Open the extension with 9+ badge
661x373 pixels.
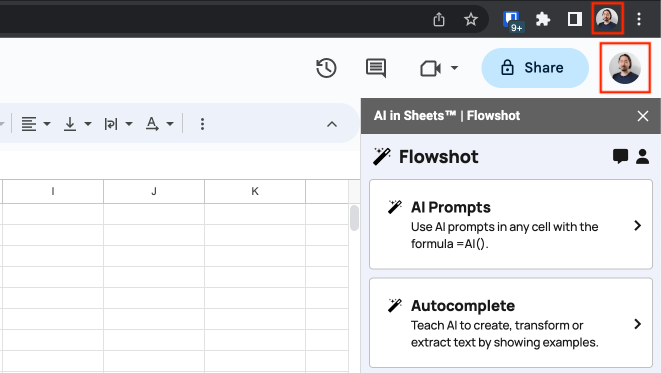coord(513,20)
